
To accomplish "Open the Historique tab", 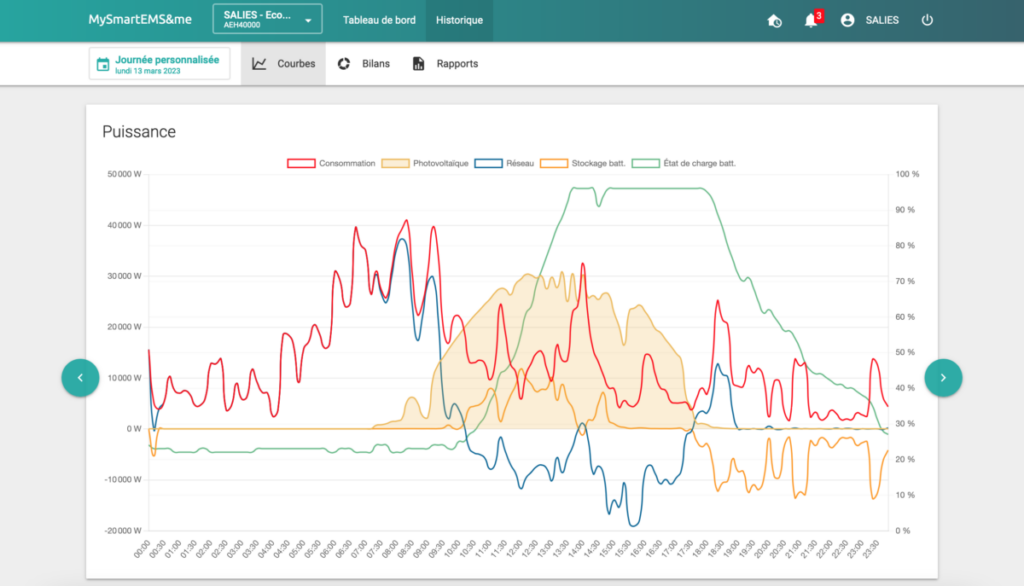I will 459,20.
